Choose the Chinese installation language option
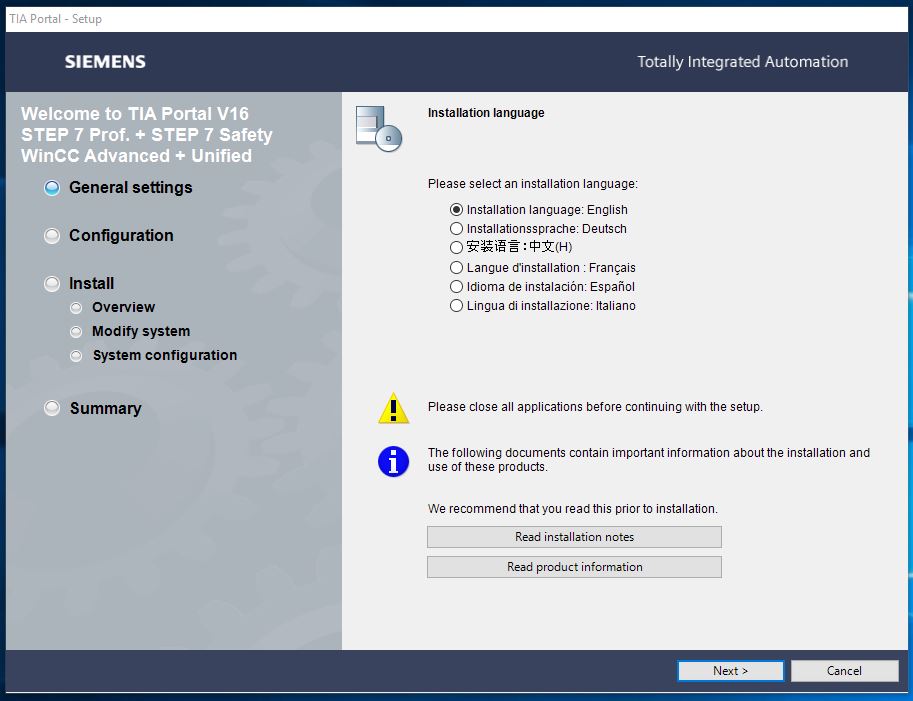The height and width of the screenshot is (701, 913). click(x=457, y=247)
